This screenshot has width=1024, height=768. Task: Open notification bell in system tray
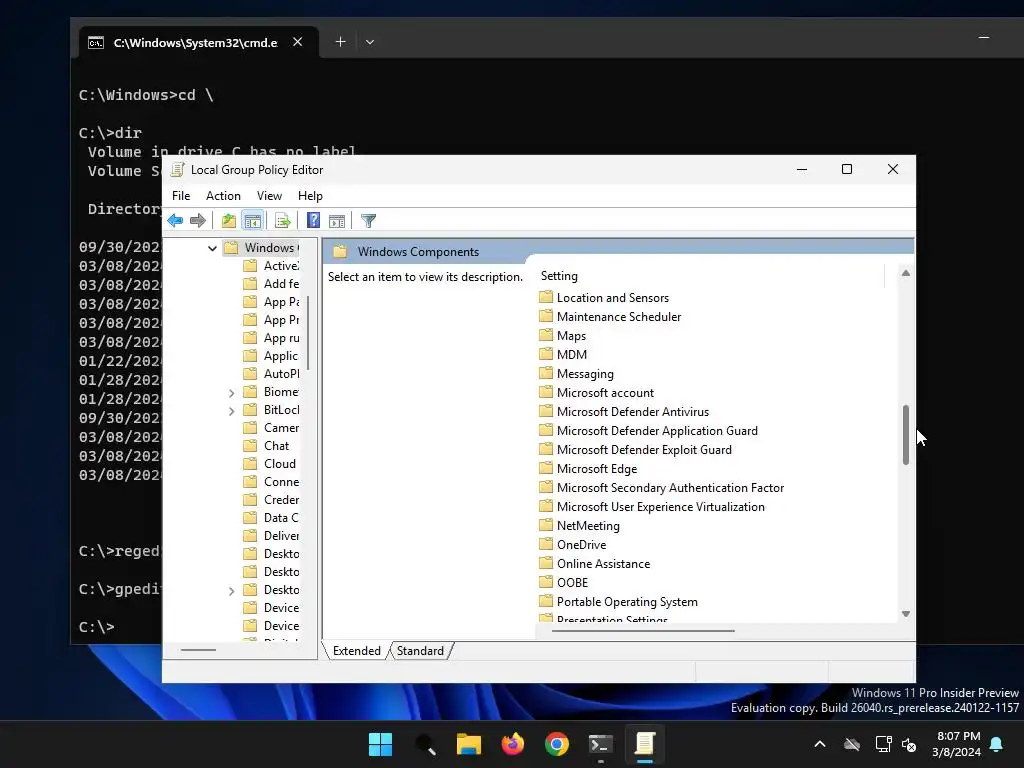(x=997, y=744)
